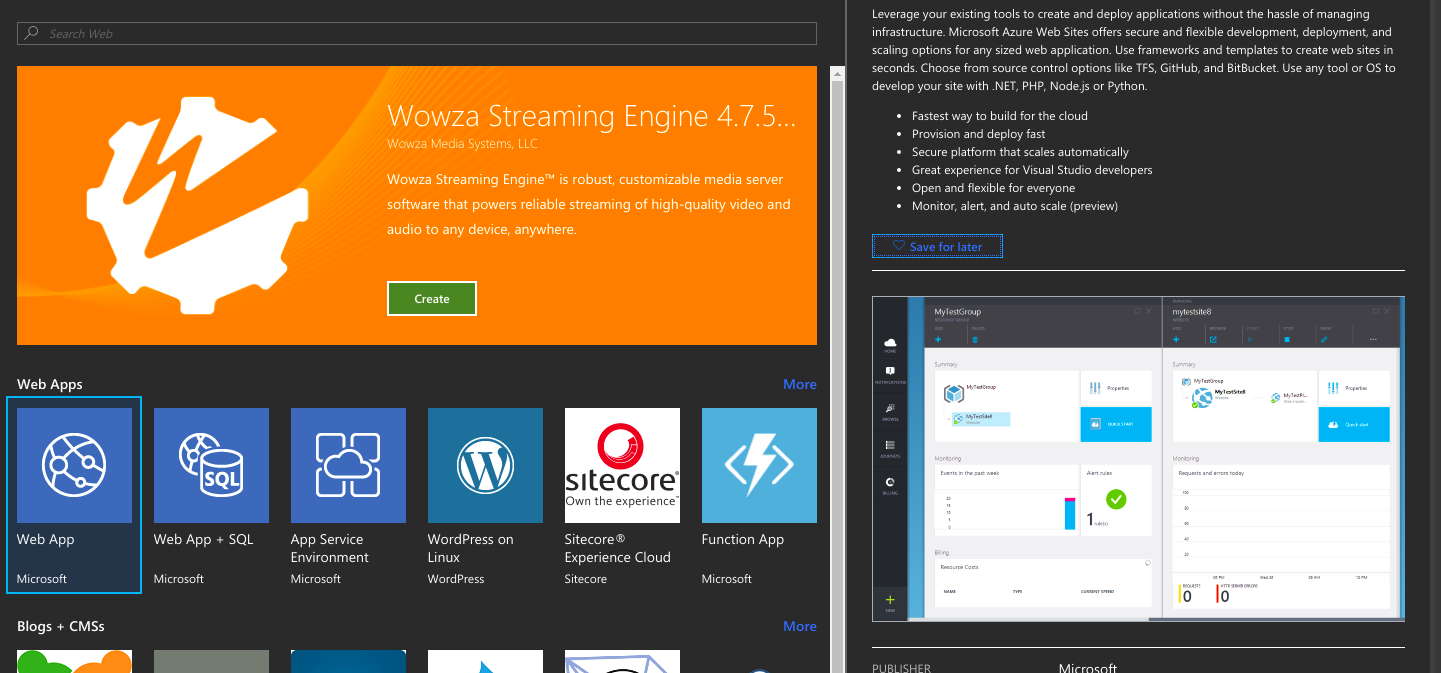Open the App Service Environment icon
This screenshot has width=1441, height=673.
click(348, 465)
